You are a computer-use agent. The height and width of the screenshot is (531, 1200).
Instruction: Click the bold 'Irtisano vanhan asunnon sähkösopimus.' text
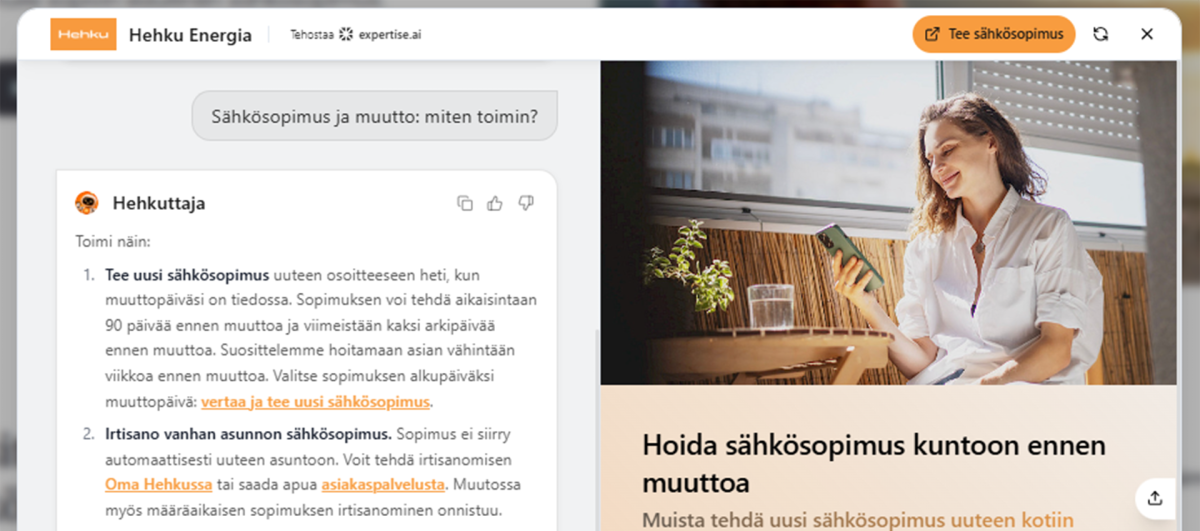point(248,434)
